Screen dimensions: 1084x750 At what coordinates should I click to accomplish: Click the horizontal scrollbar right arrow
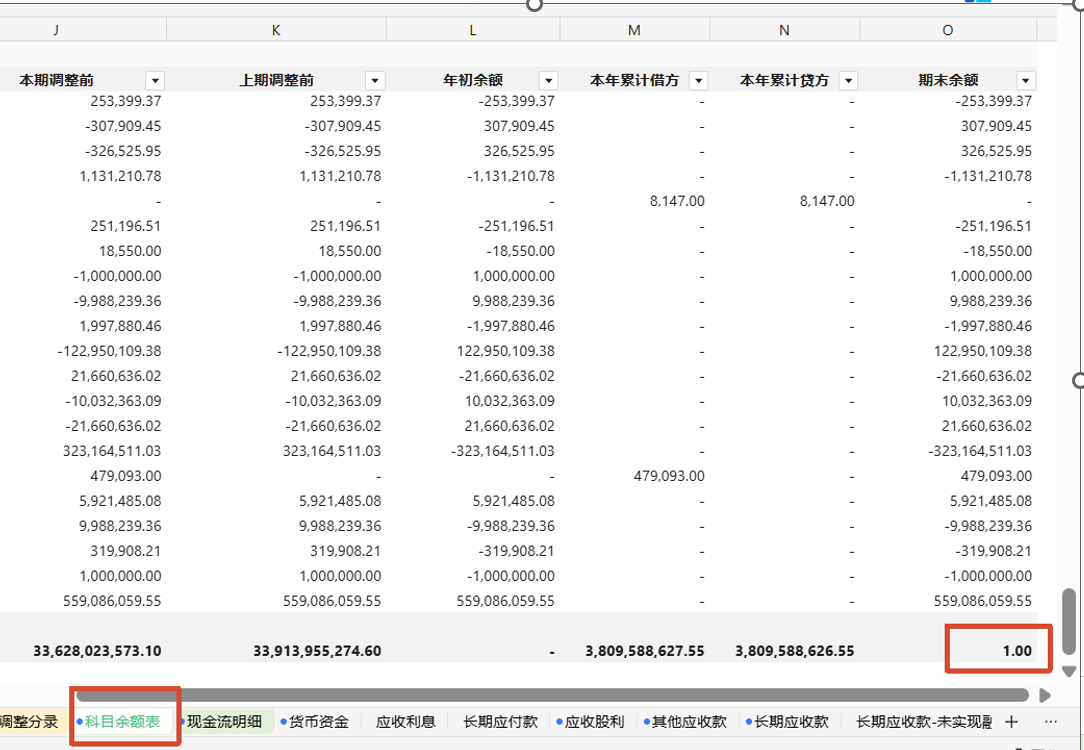tap(1045, 695)
